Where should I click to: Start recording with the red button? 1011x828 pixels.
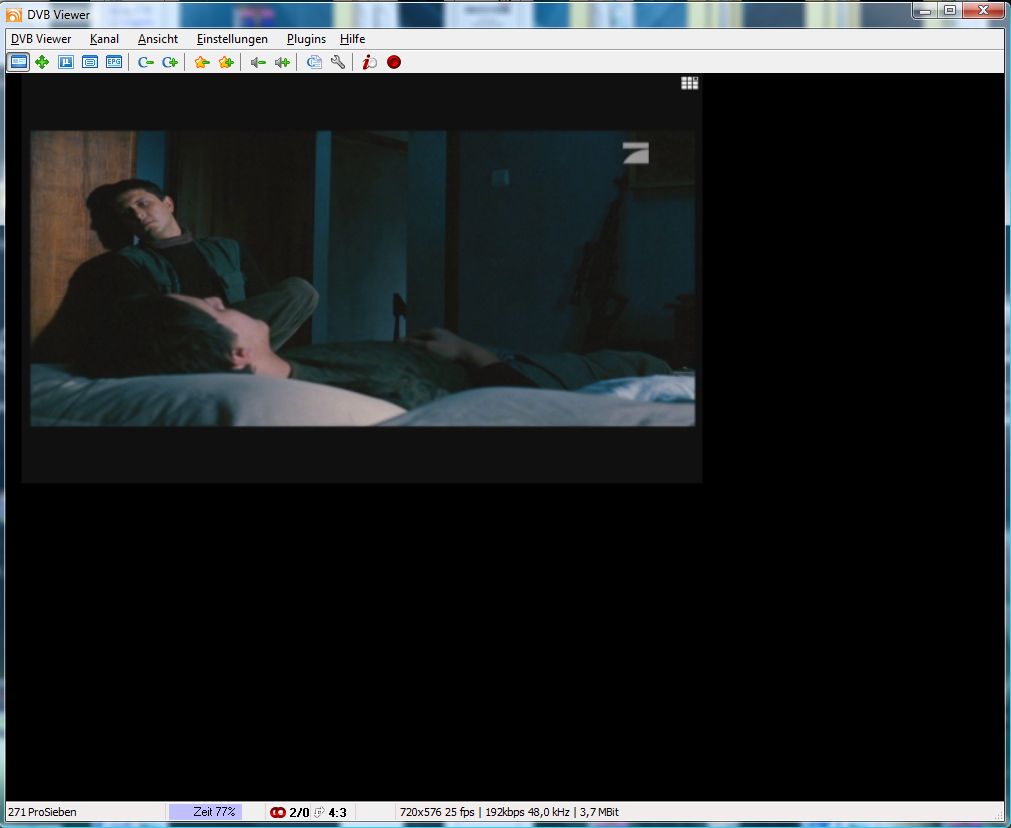[394, 62]
